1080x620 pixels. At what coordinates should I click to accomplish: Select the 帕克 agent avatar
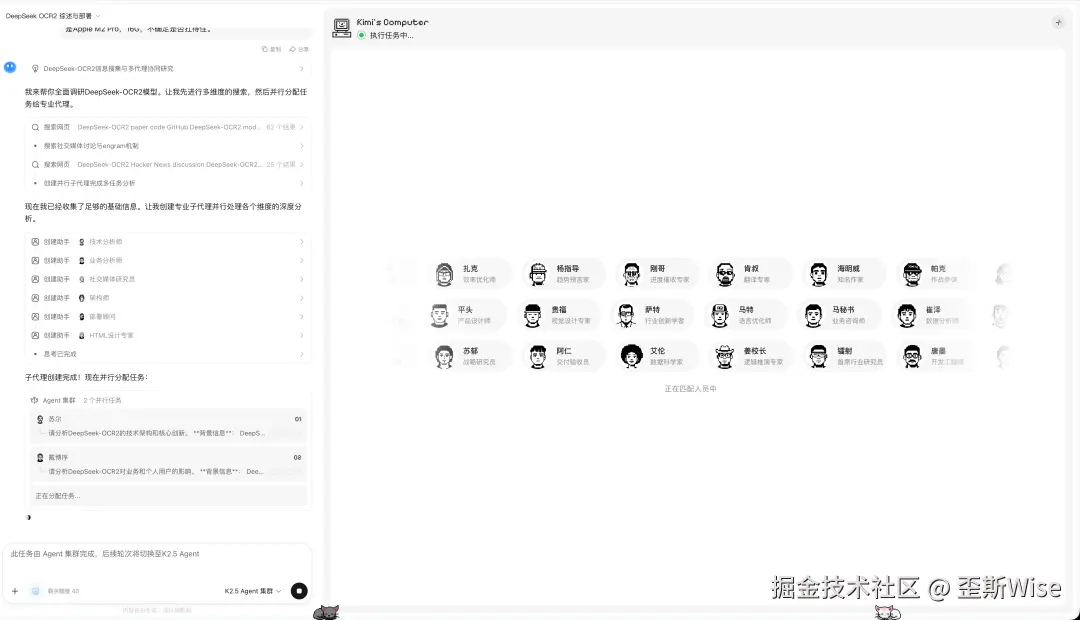click(x=912, y=274)
